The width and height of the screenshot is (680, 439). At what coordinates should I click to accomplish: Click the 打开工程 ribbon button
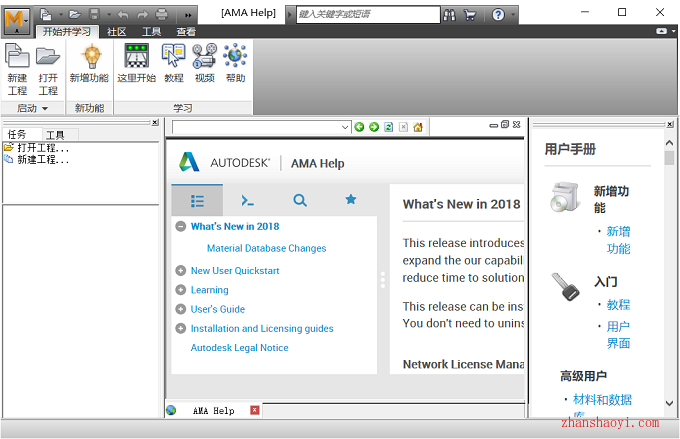coord(48,69)
